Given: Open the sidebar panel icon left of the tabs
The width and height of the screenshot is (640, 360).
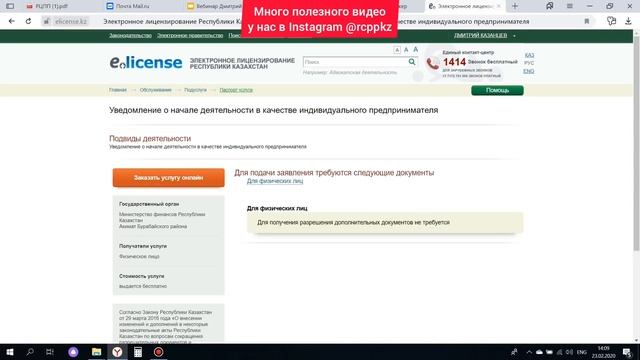Looking at the screenshot, I should (10, 6).
